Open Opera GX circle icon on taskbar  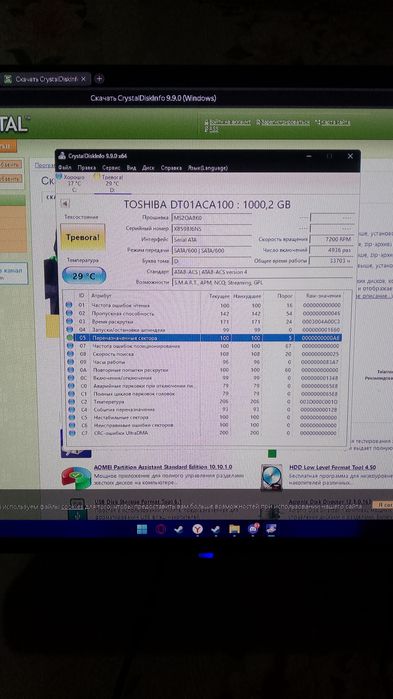coord(160,529)
